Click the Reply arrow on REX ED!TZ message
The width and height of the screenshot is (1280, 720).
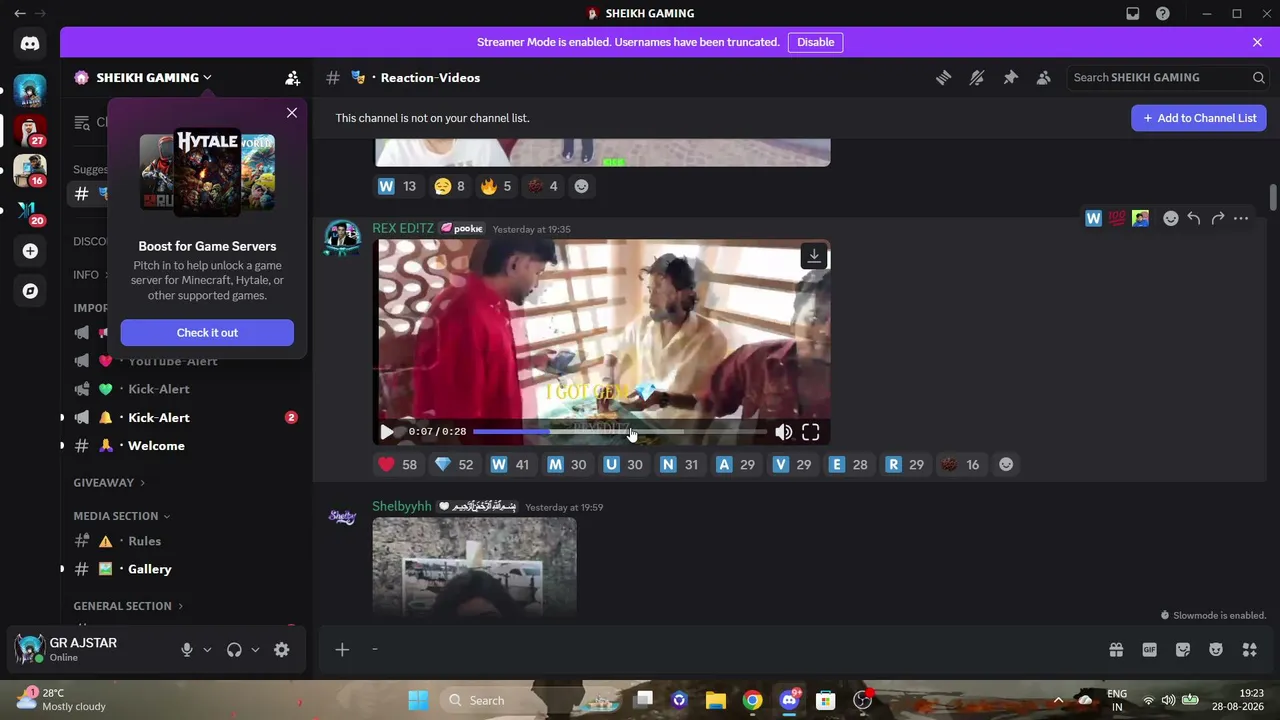pyautogui.click(x=1194, y=218)
